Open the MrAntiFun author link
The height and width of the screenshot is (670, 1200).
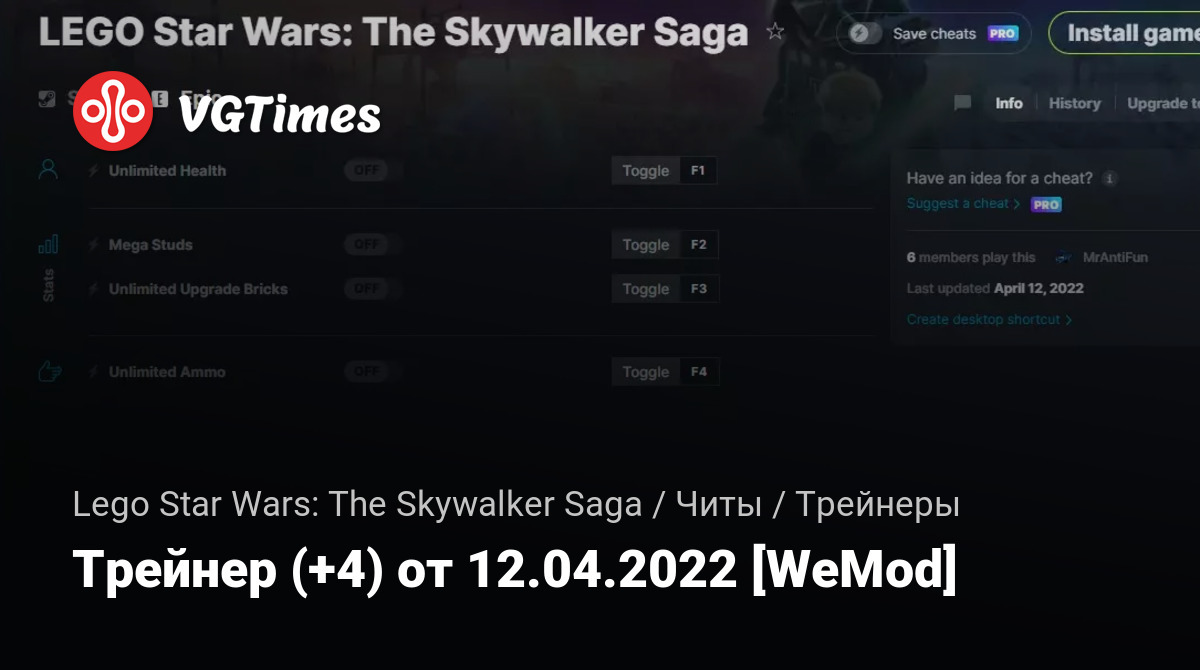pos(1115,257)
